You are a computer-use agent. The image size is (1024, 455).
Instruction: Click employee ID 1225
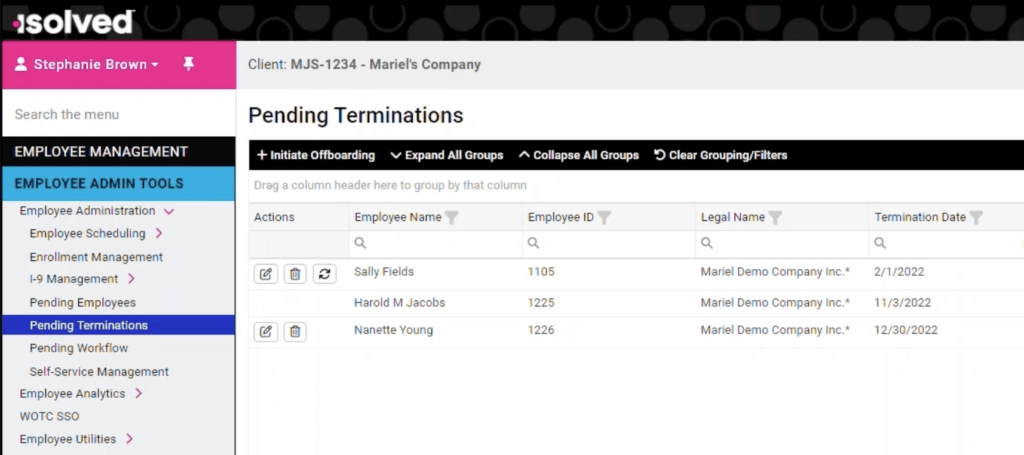pos(541,303)
